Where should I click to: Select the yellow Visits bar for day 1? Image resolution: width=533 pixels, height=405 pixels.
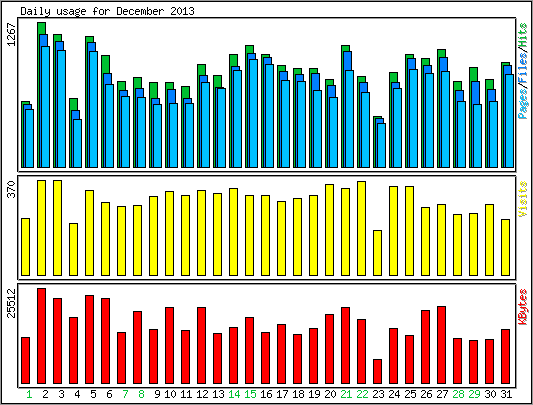tap(25, 247)
